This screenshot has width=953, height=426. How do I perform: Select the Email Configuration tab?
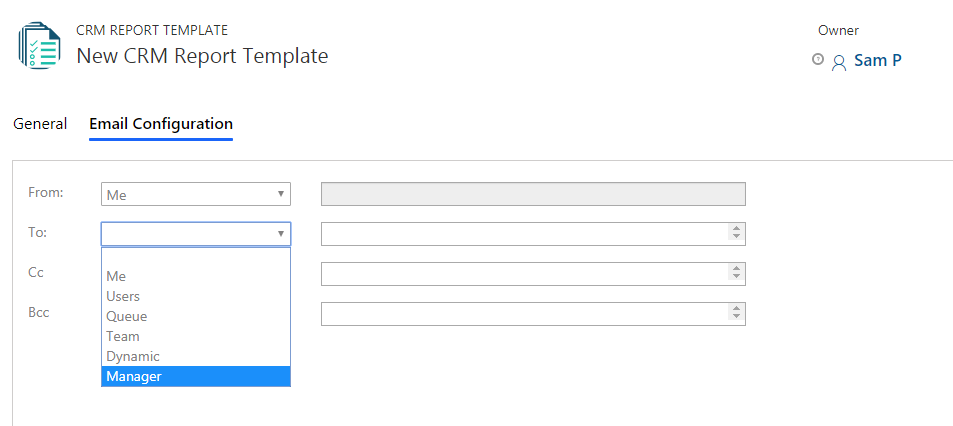pyautogui.click(x=161, y=124)
